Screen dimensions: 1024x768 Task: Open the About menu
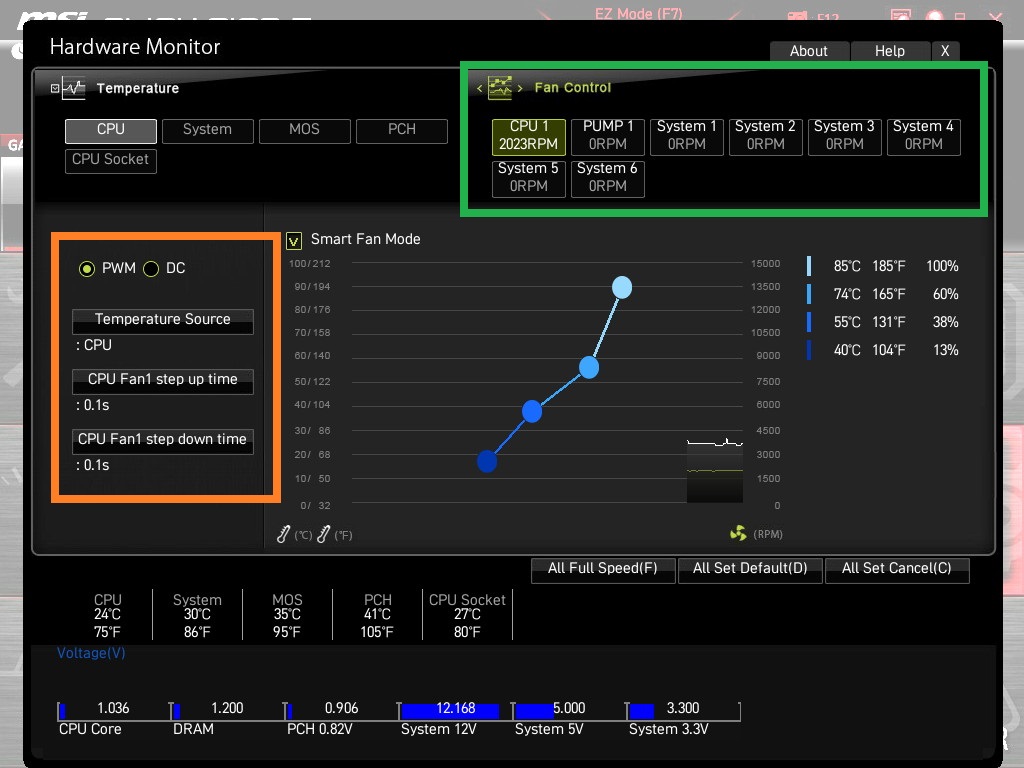point(809,51)
